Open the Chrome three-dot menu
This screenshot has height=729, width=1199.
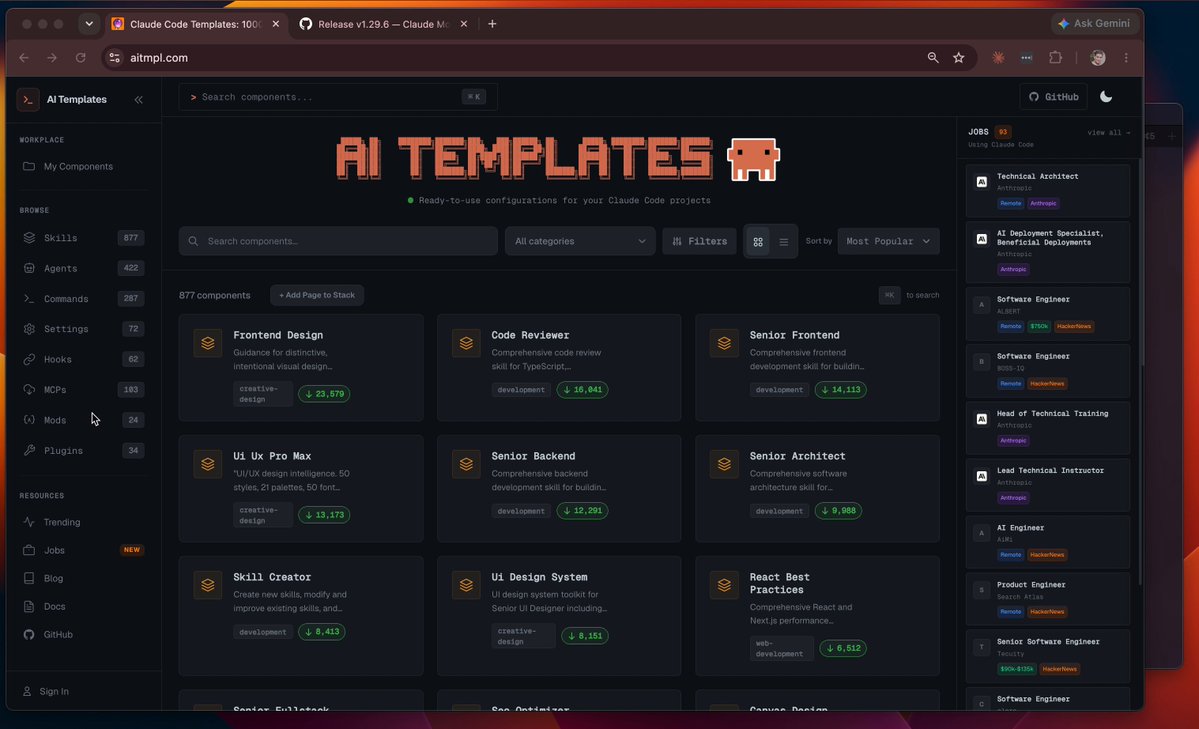(1126, 57)
